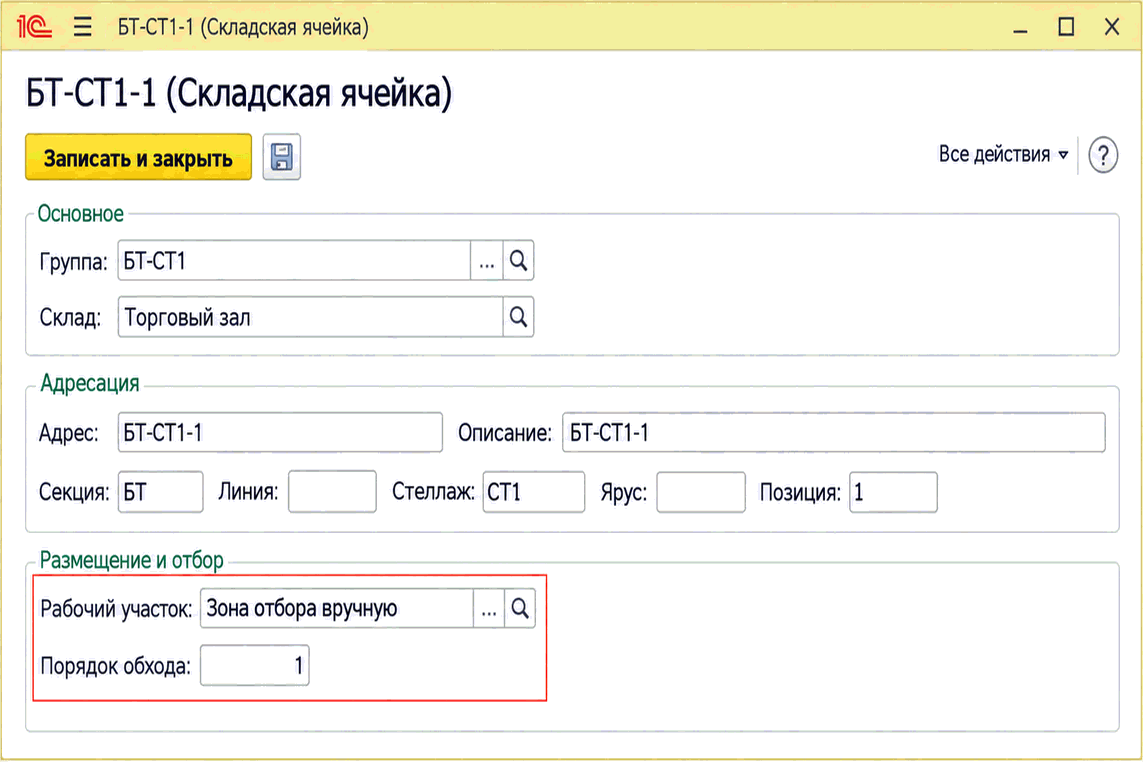Focus the empty Ярус field
1143x762 pixels.
[x=701, y=492]
